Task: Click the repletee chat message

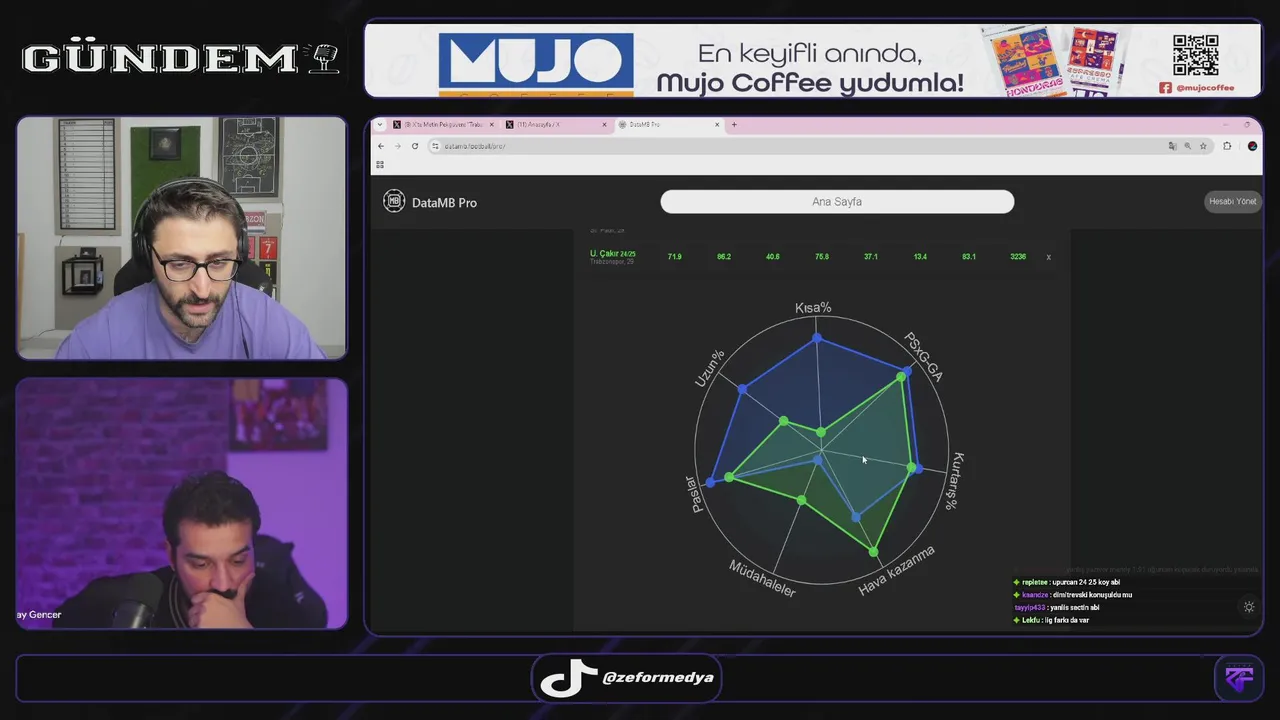Action: pyautogui.click(x=1066, y=582)
